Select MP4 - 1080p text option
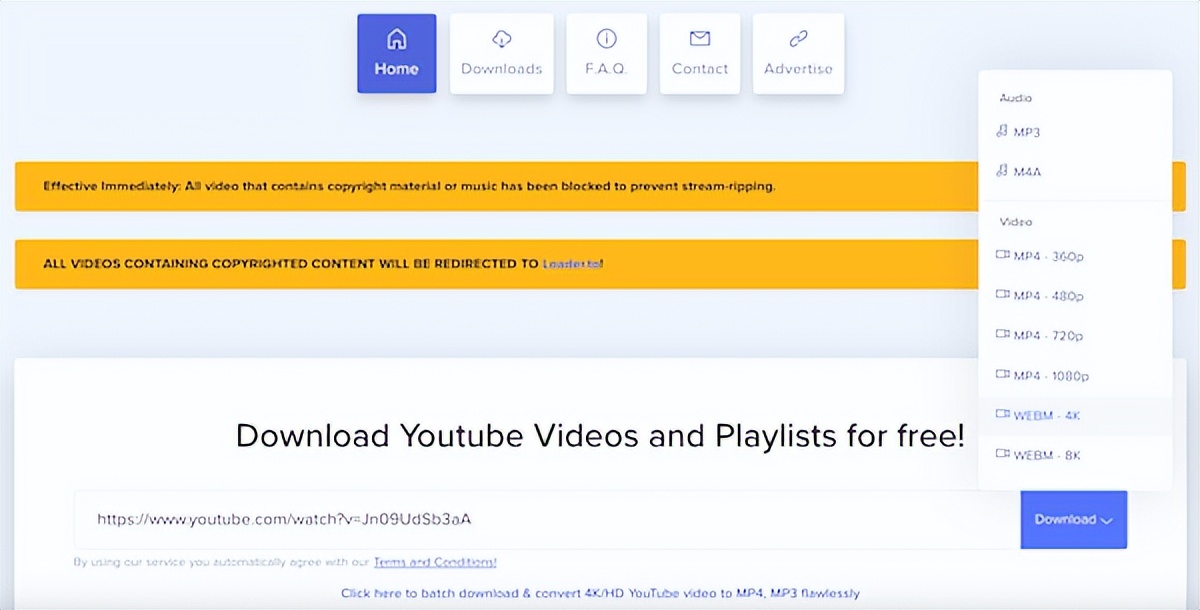The image size is (1200, 610). click(x=1051, y=376)
